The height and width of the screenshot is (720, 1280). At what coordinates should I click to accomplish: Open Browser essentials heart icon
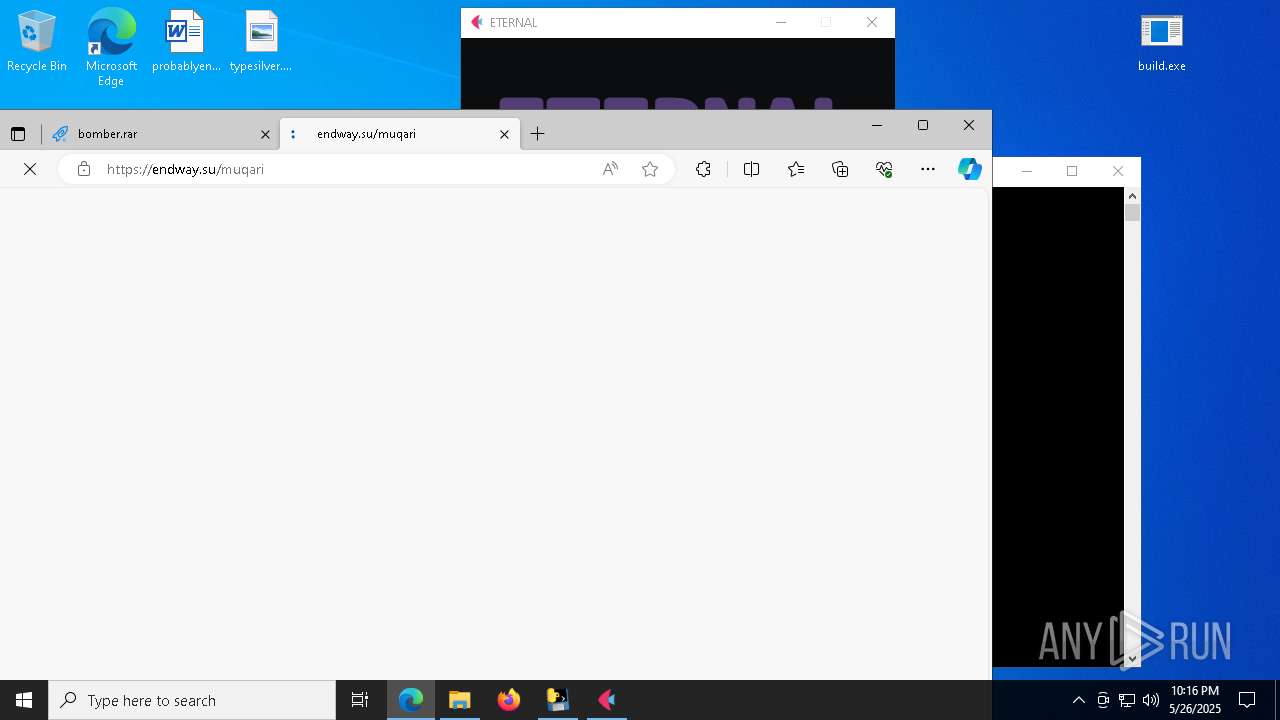coord(884,169)
